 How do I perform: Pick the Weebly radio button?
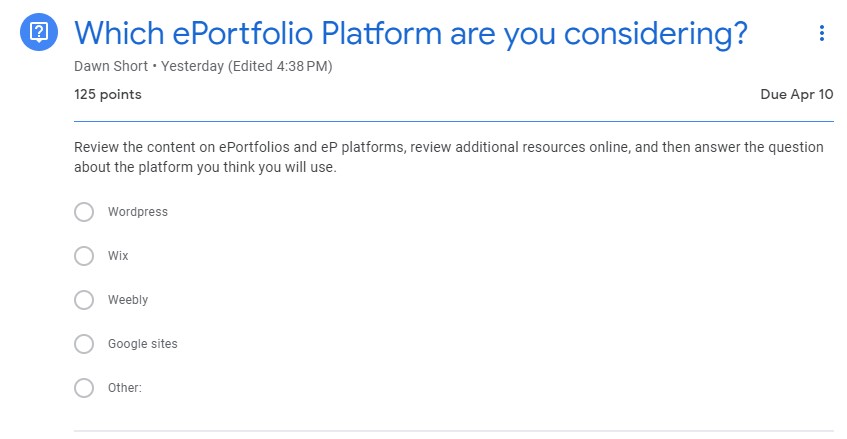[x=84, y=300]
